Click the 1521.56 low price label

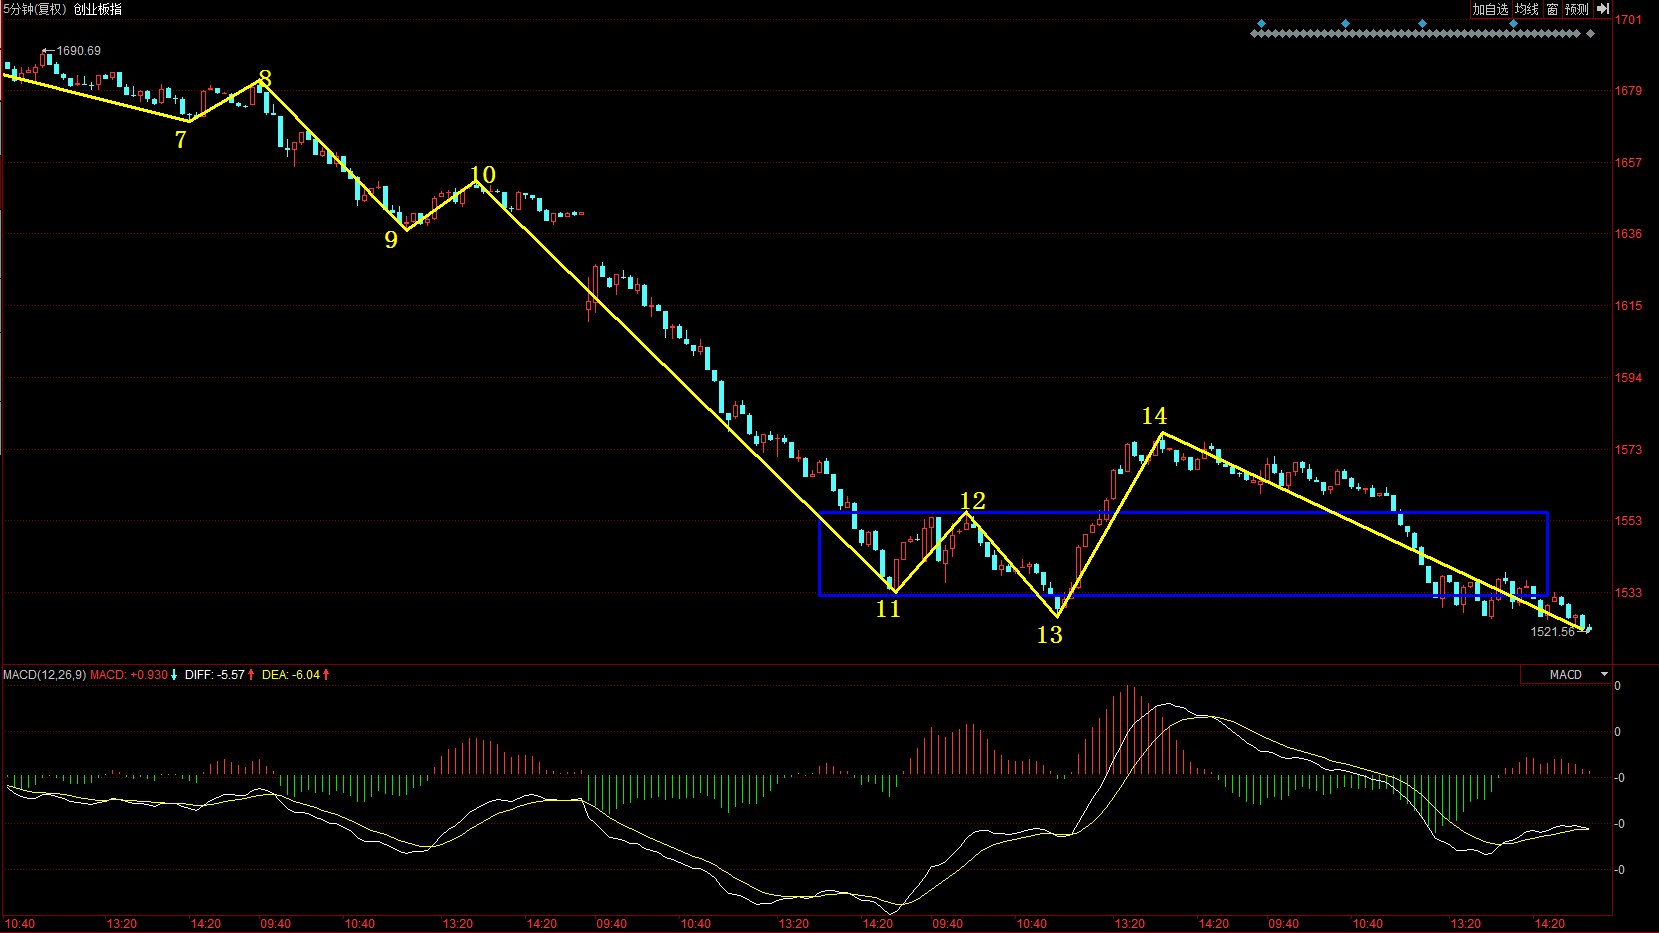(x=1552, y=632)
